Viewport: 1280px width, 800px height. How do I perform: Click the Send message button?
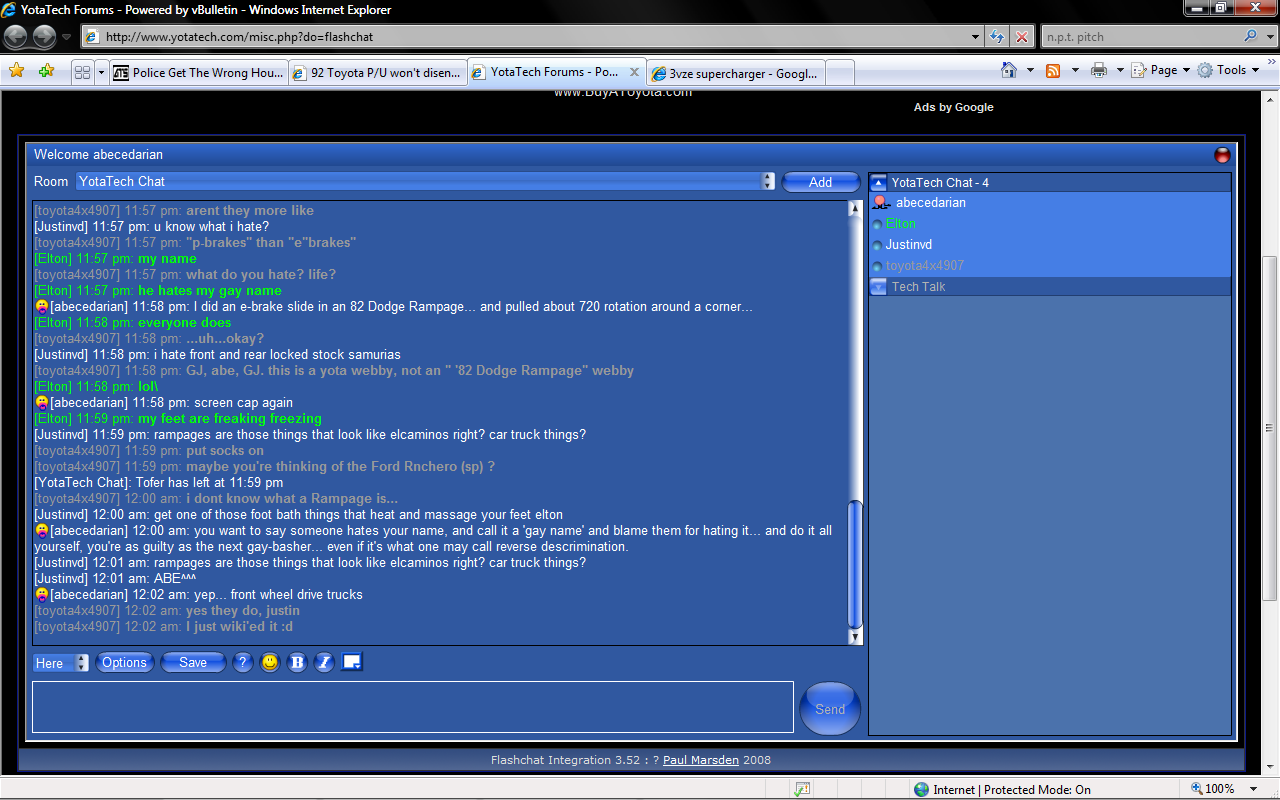pyautogui.click(x=830, y=709)
